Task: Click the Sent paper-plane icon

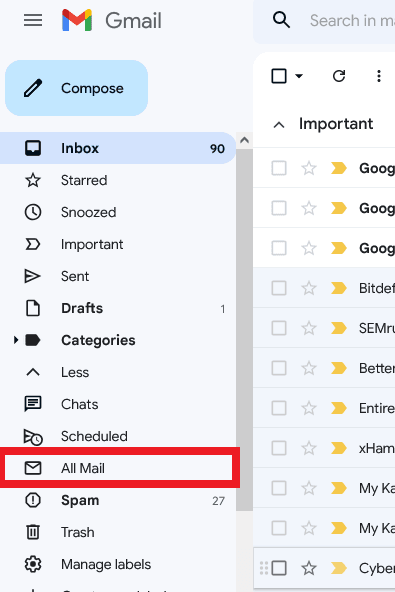Action: click(x=32, y=276)
